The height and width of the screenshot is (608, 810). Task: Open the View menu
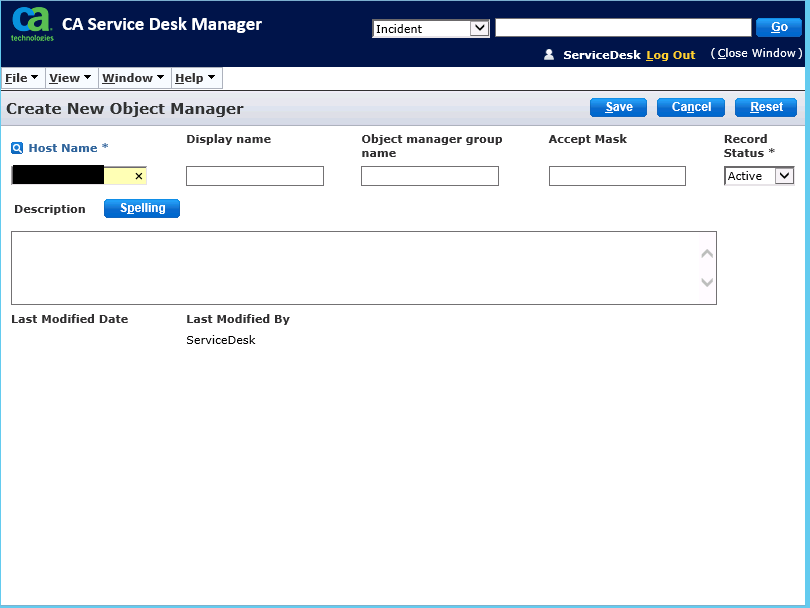tap(70, 78)
